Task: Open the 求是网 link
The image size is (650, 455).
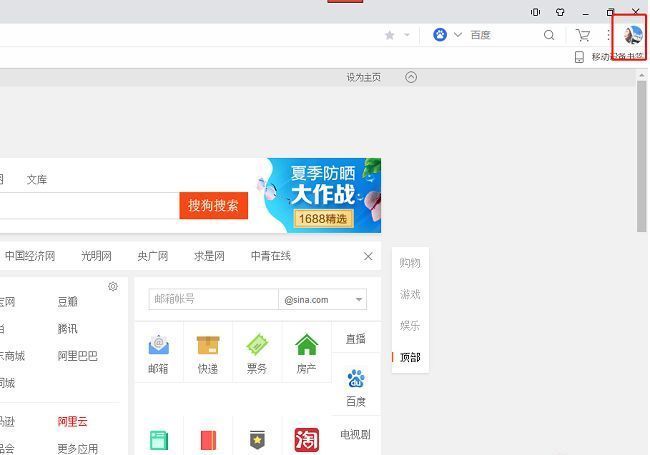Action: pyautogui.click(x=209, y=256)
